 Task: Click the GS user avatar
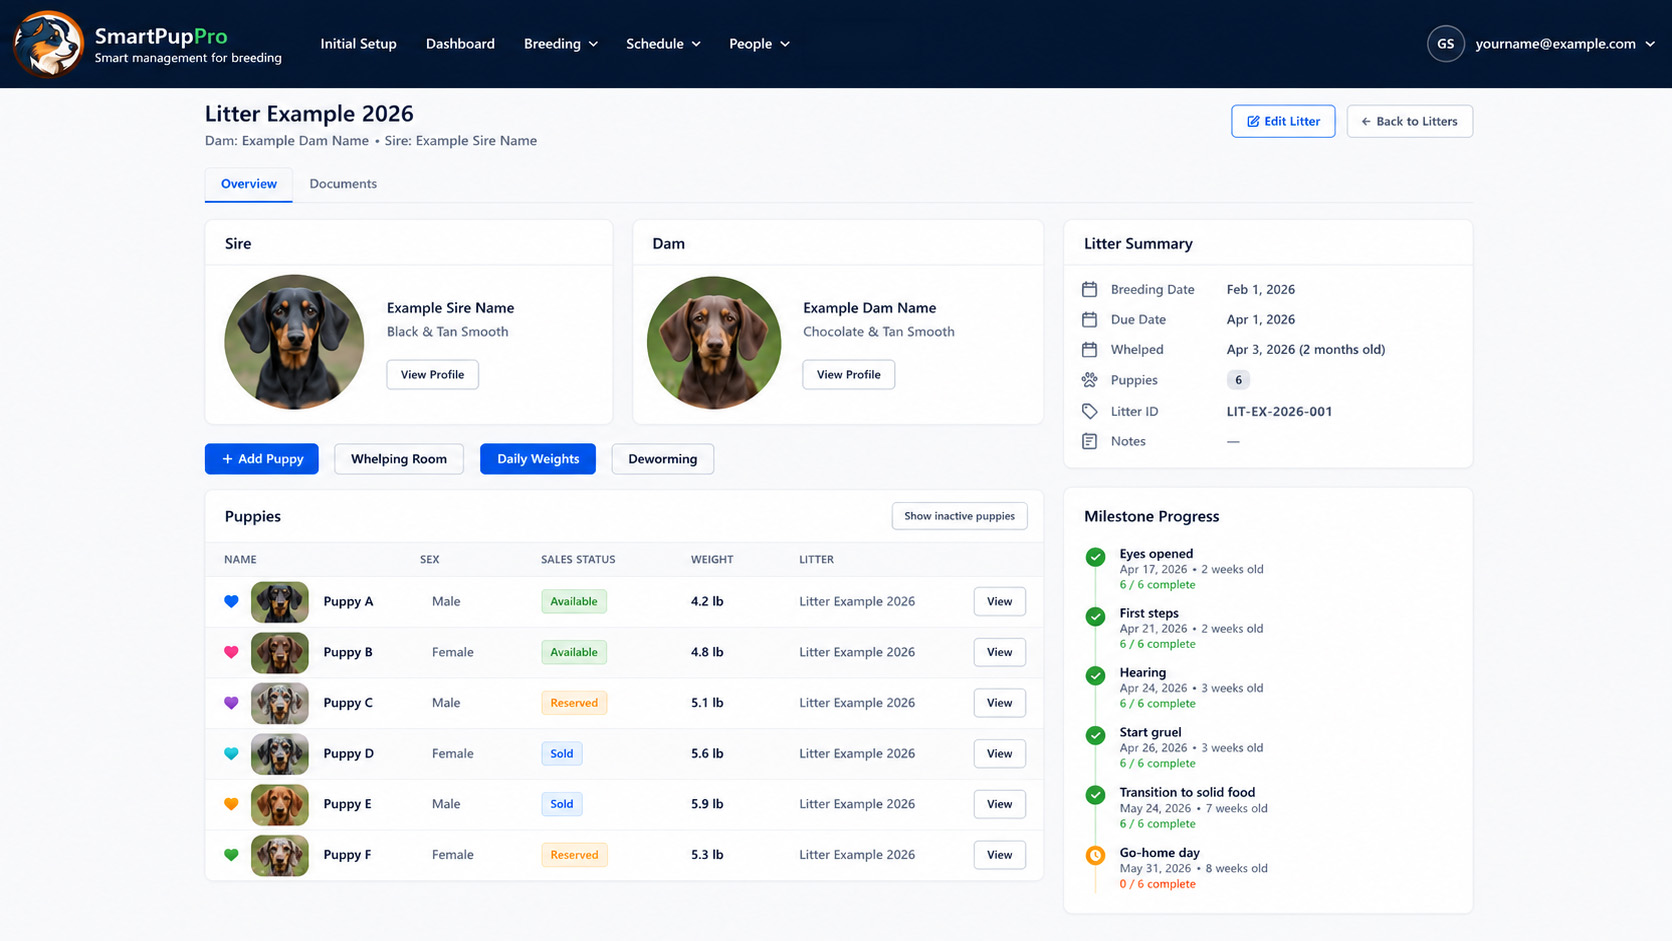click(x=1445, y=44)
